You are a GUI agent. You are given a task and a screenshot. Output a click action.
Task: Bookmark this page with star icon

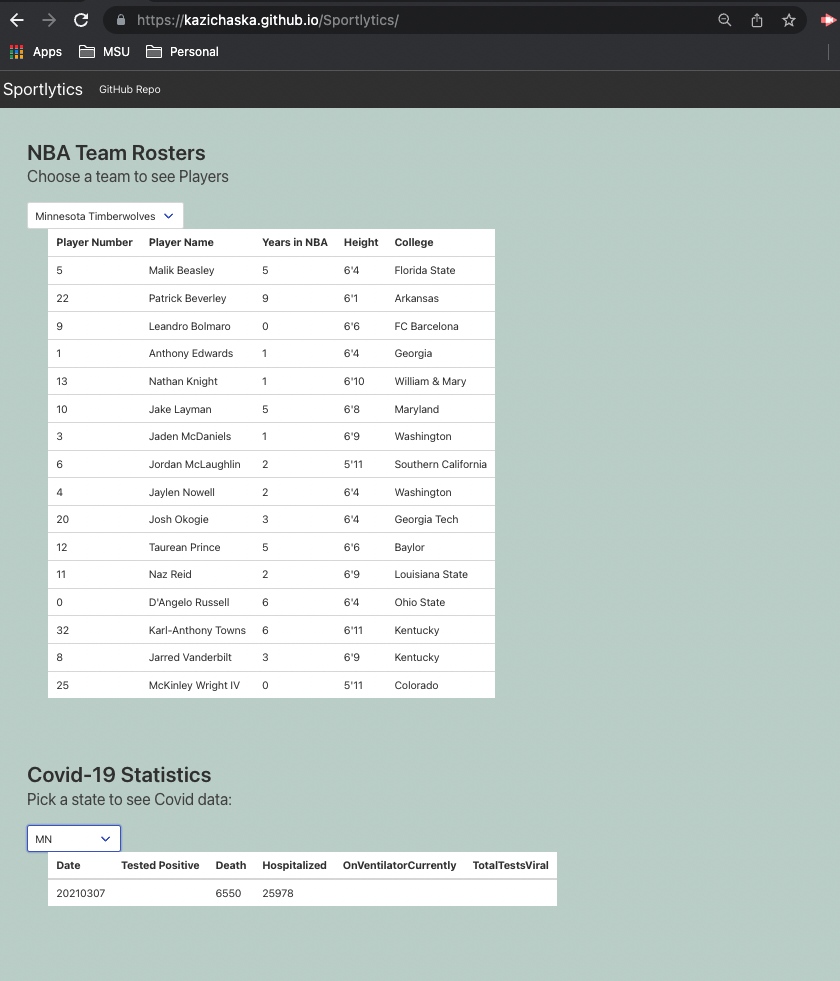[789, 20]
